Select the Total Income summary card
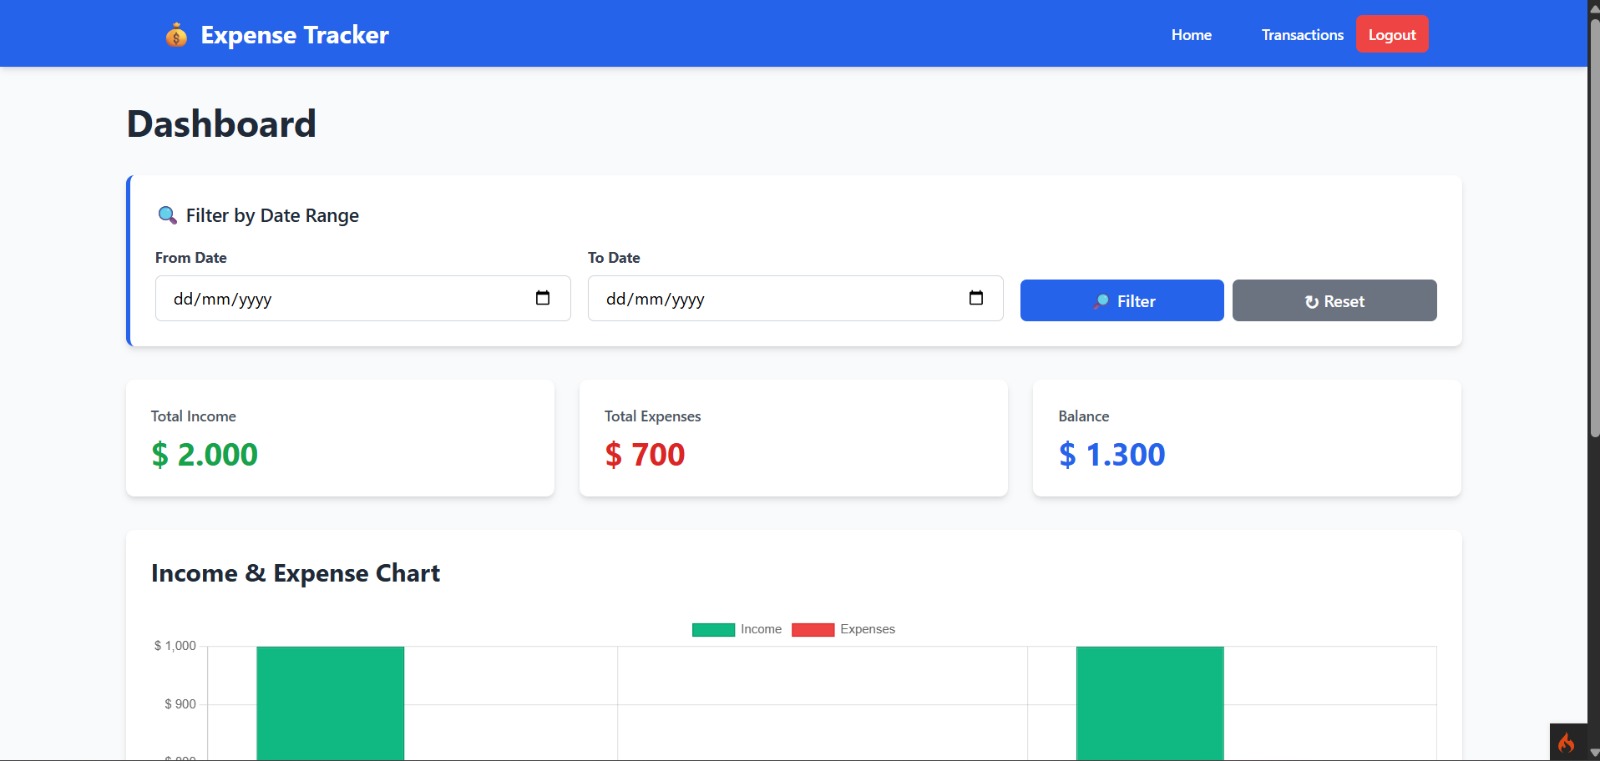Image resolution: width=1600 pixels, height=761 pixels. (x=340, y=438)
